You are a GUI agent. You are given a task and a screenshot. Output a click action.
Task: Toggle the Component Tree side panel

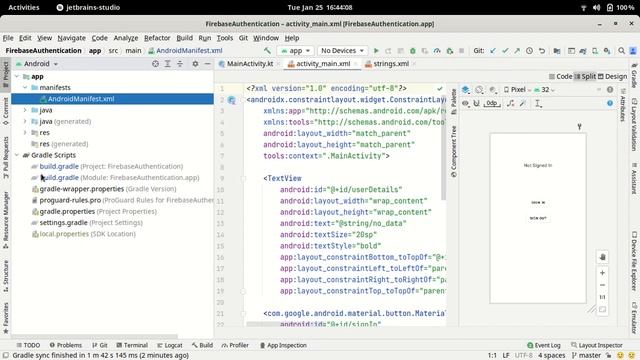click(453, 151)
